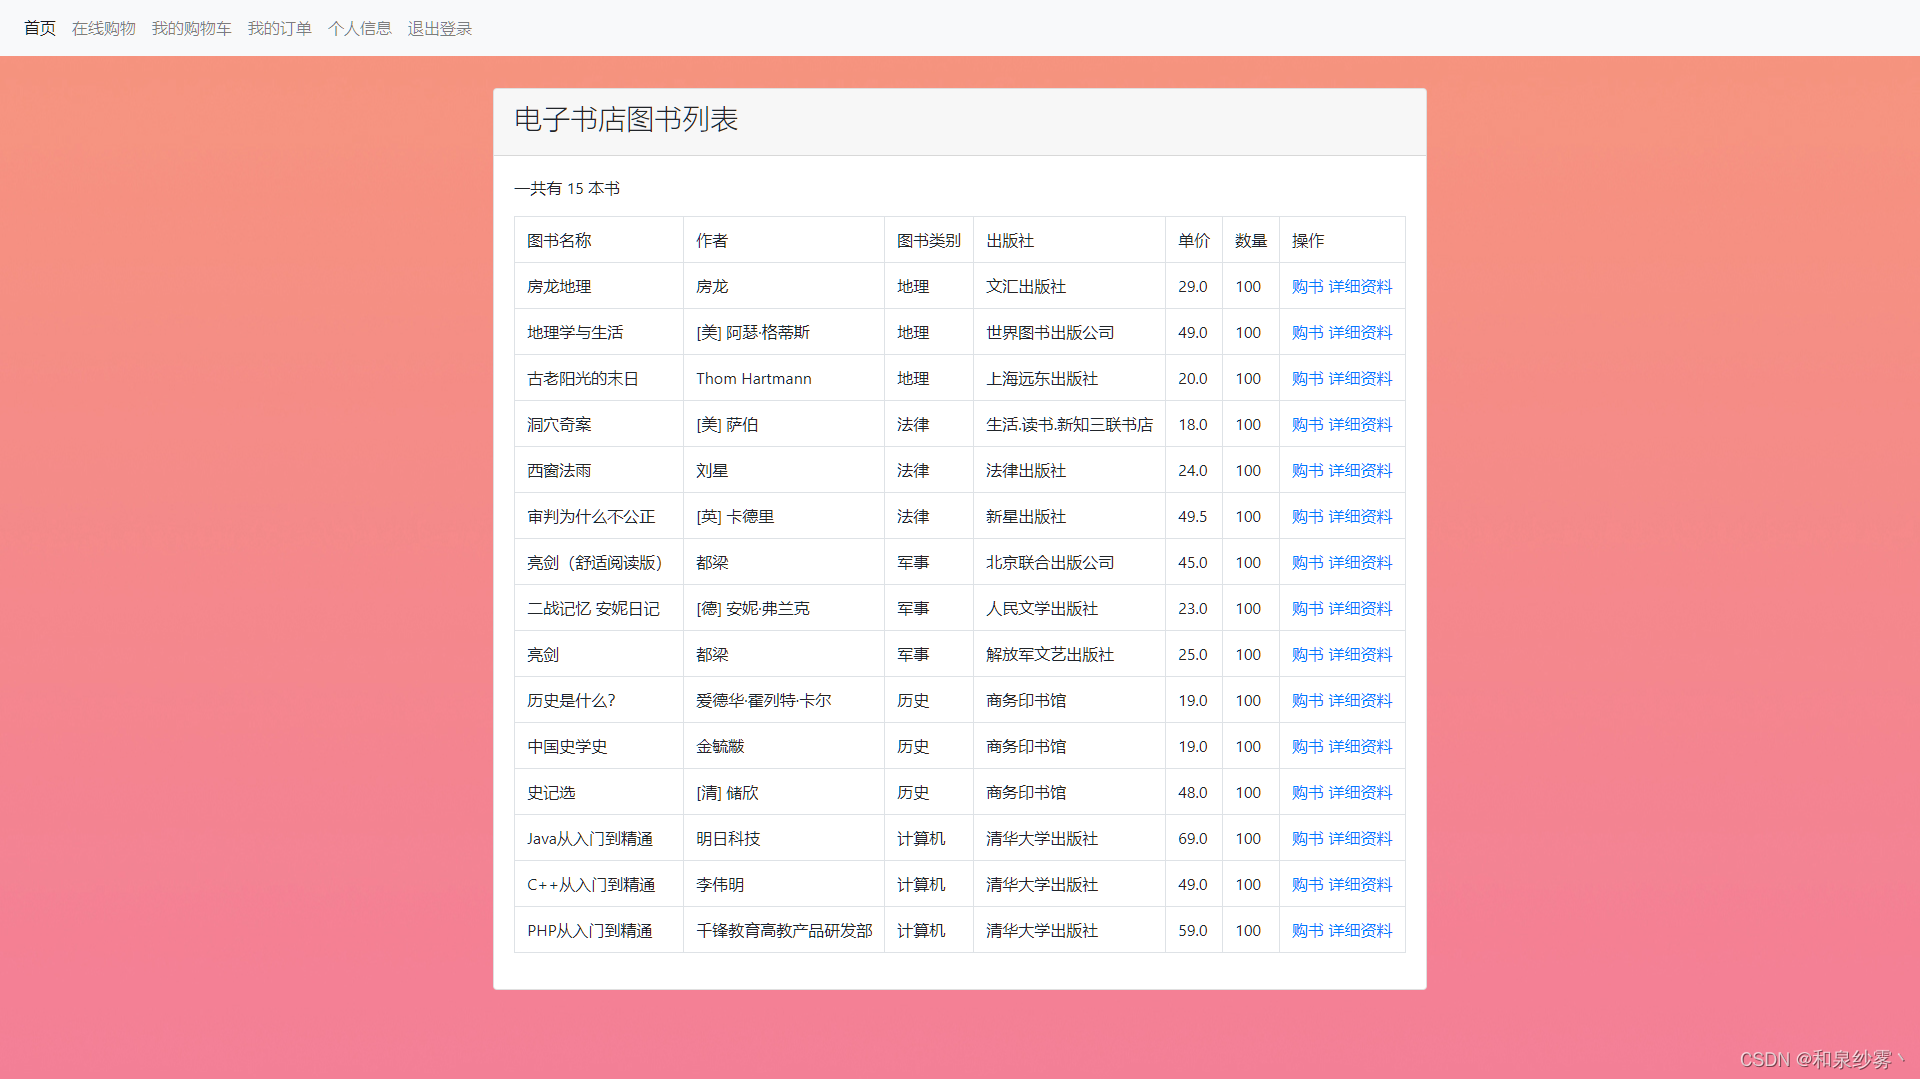Click 购书 for 地理学与生活
The height and width of the screenshot is (1079, 1920).
click(x=1306, y=332)
